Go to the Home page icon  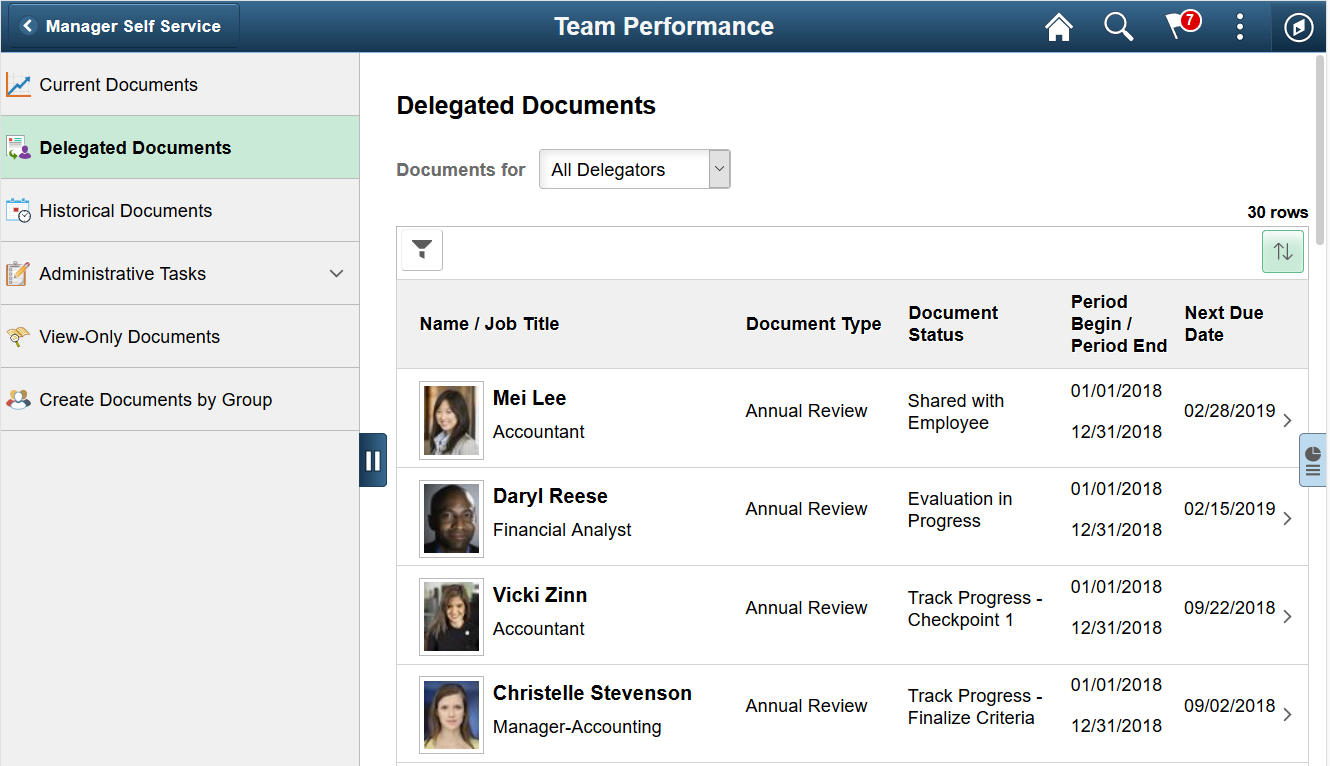pyautogui.click(x=1059, y=27)
